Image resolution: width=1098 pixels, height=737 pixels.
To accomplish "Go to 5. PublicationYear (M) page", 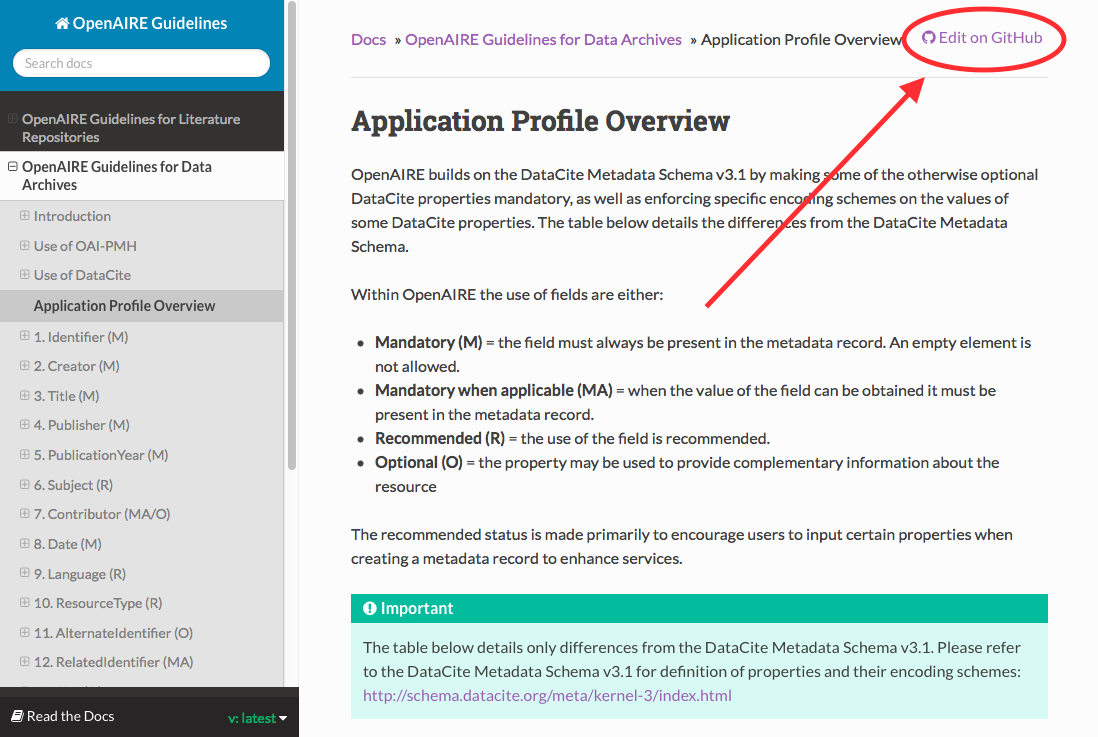I will click(101, 455).
